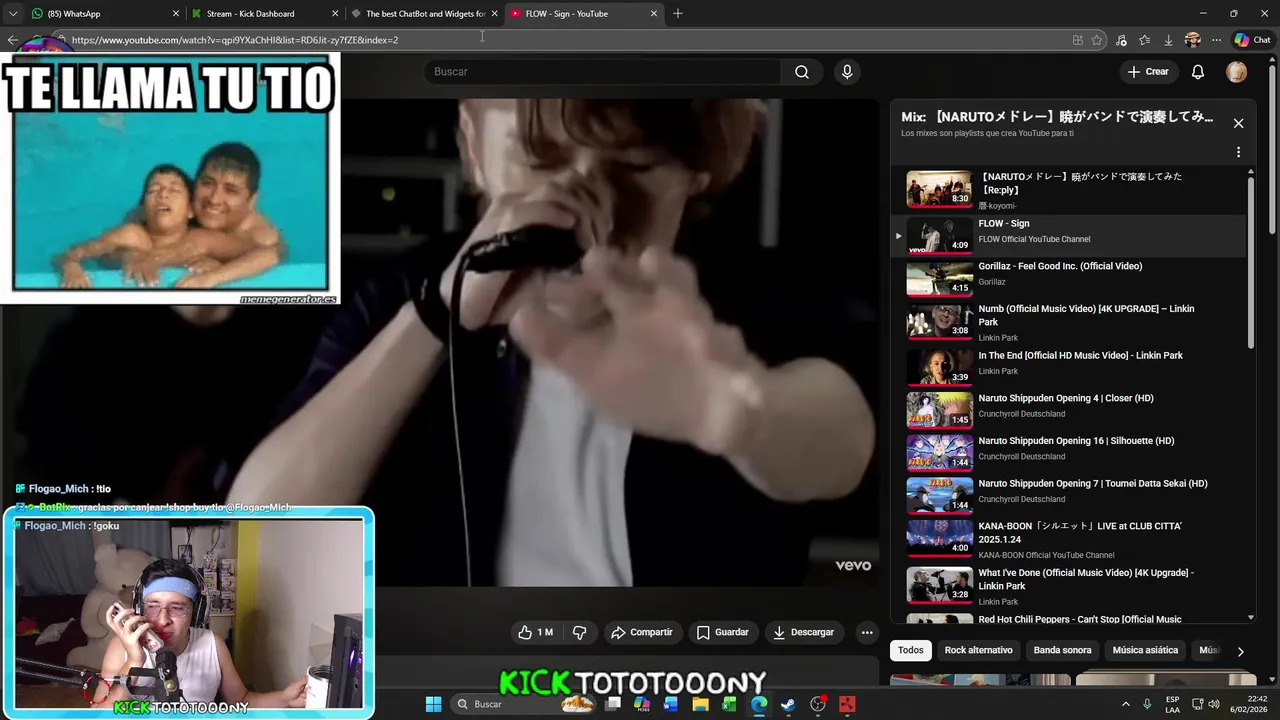The width and height of the screenshot is (1280, 720).
Task: Click FLOW - Sign currently playing item
Action: 1070,236
